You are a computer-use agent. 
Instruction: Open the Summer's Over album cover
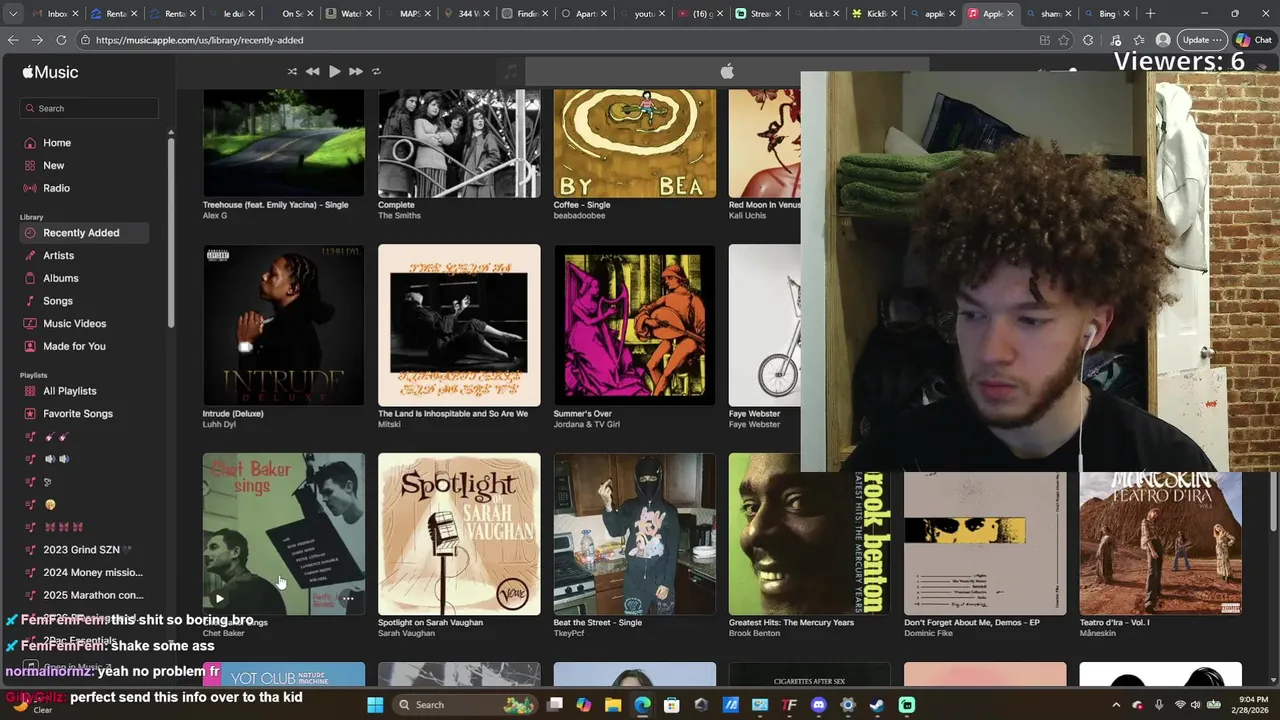click(x=635, y=325)
